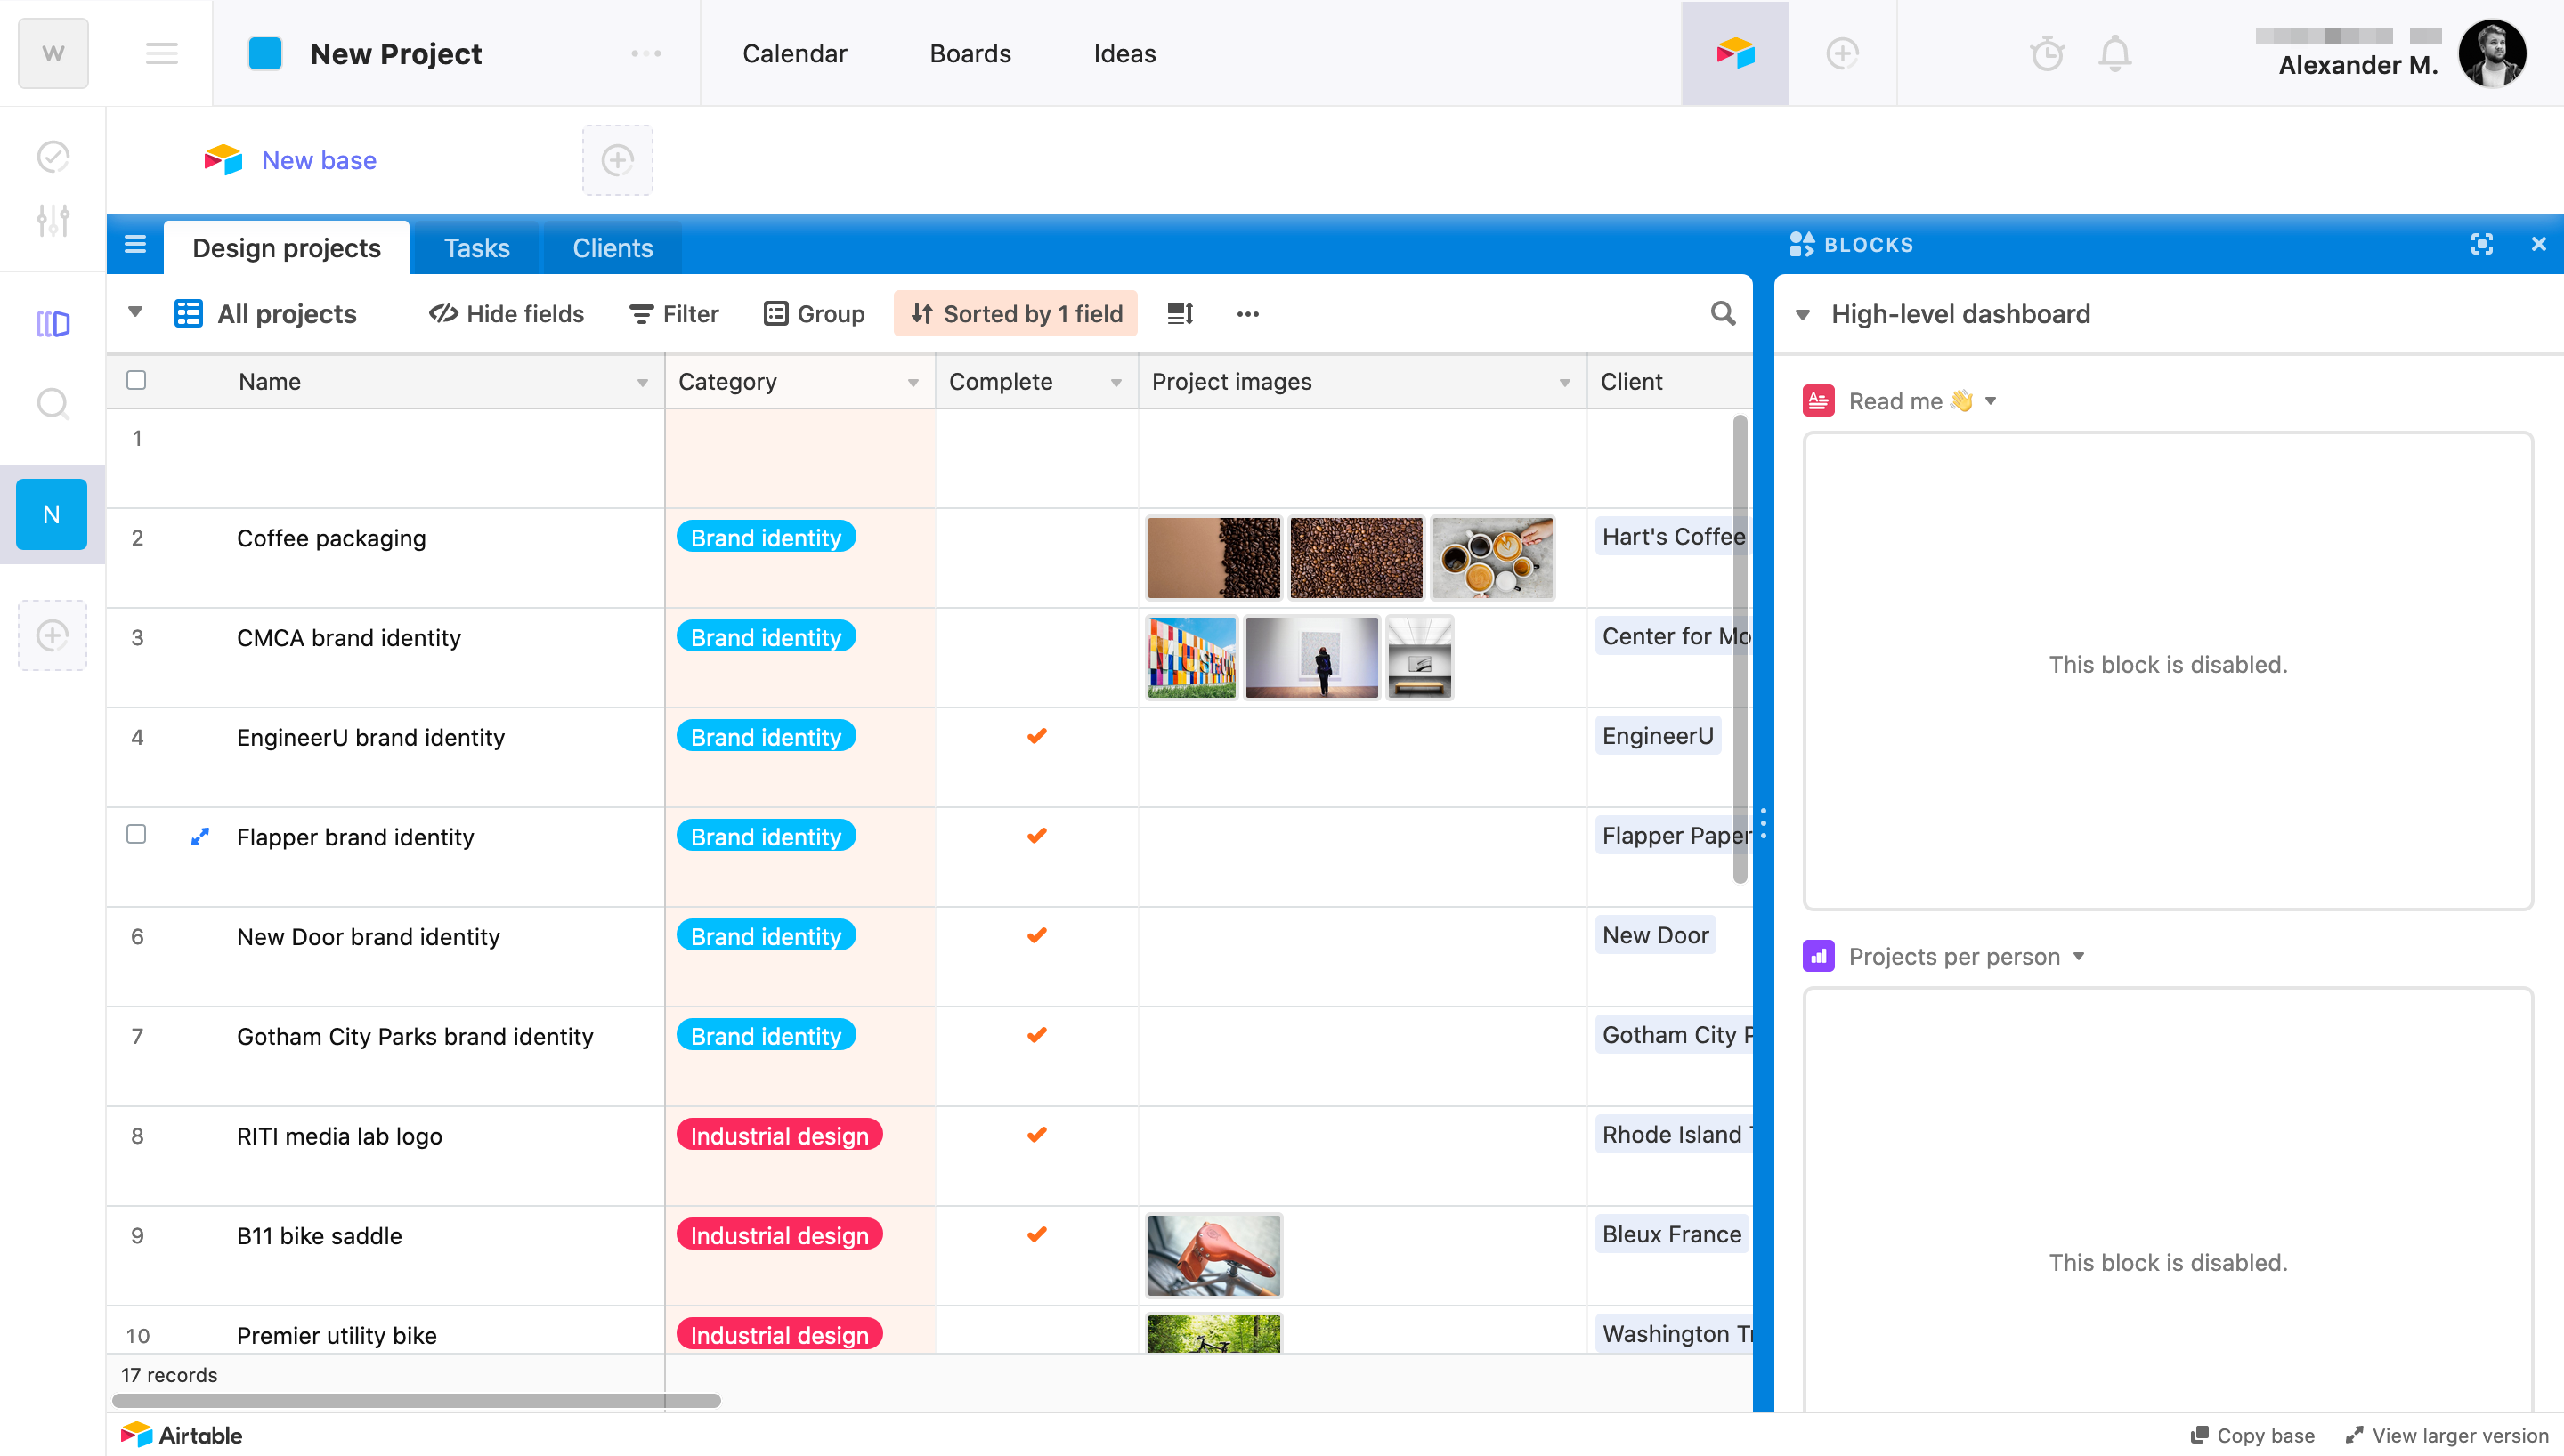Expand blocks panel to fullscreen
The image size is (2564, 1456).
coord(2481,245)
